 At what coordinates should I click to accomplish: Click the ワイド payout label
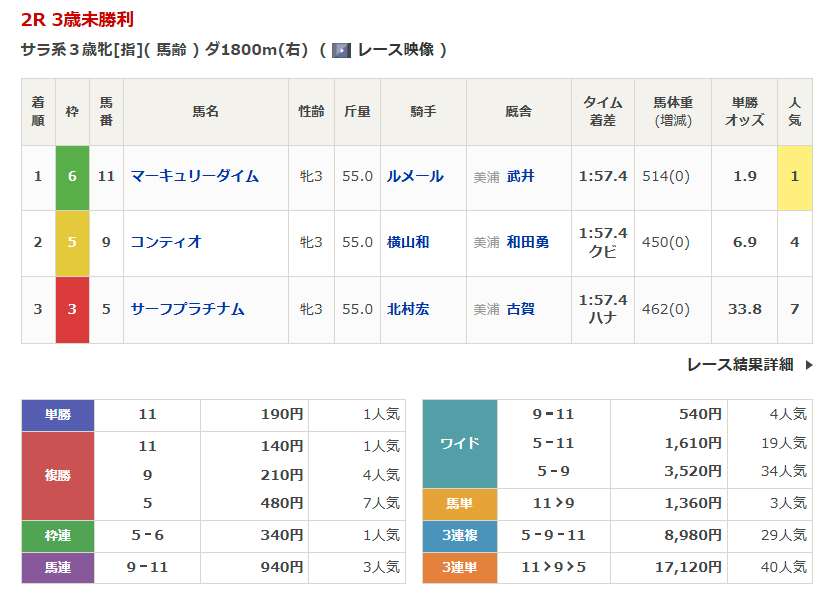pyautogui.click(x=460, y=443)
